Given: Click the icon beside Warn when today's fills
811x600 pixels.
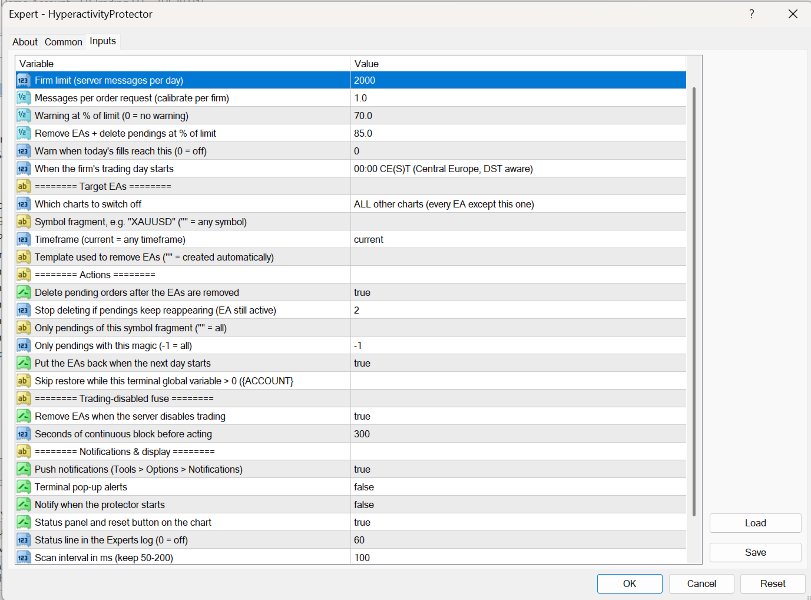Looking at the screenshot, I should click(x=23, y=151).
